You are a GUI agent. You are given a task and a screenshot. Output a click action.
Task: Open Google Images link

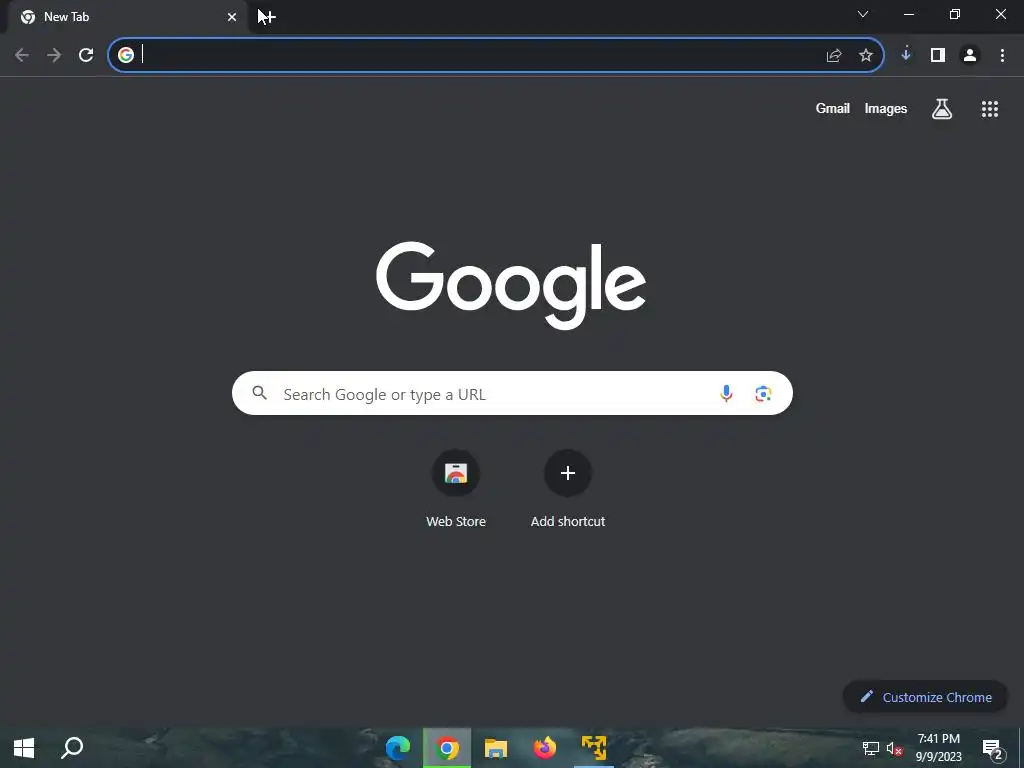click(886, 108)
